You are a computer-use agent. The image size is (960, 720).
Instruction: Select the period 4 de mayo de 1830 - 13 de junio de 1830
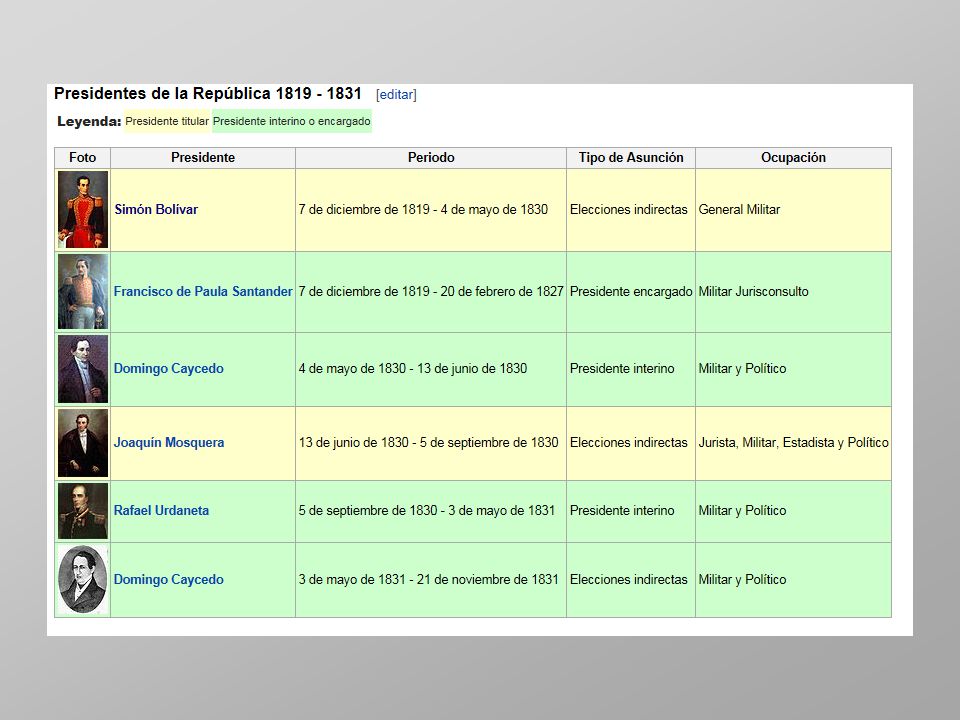[x=413, y=369]
